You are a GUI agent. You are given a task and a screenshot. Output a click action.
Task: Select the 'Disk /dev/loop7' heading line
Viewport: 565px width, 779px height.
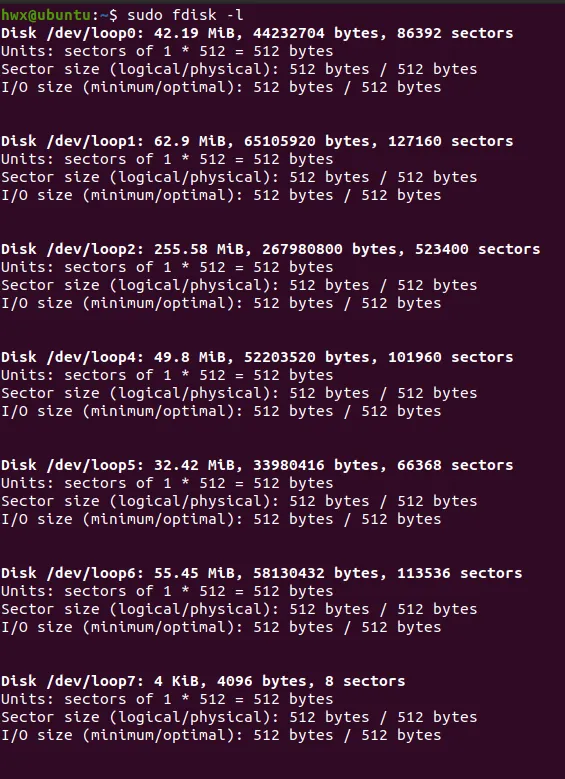(203, 681)
